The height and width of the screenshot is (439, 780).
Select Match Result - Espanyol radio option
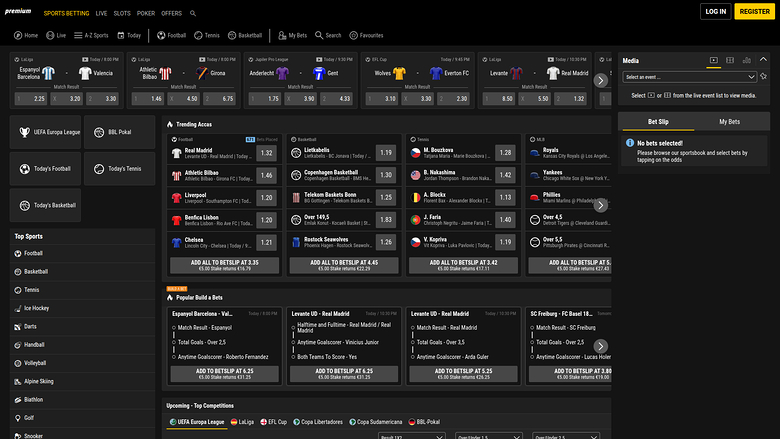[174, 328]
